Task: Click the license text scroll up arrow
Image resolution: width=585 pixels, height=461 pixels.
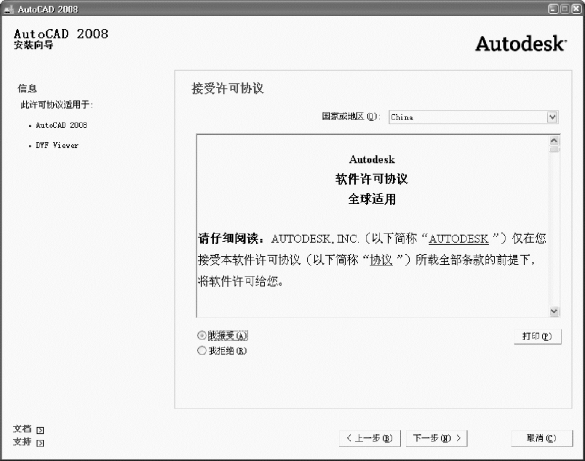Action: click(554, 141)
